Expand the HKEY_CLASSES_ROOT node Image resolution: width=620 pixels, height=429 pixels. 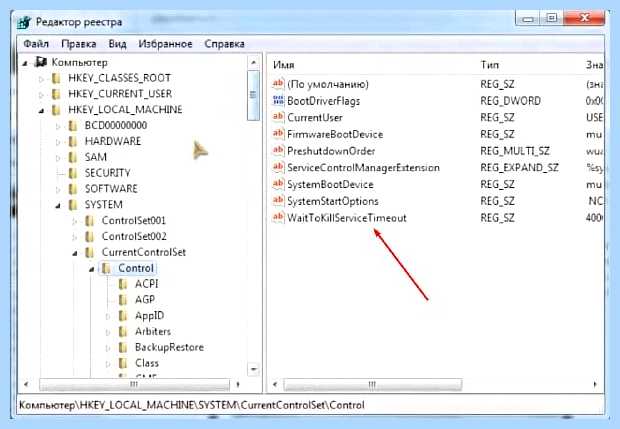pyautogui.click(x=41, y=79)
